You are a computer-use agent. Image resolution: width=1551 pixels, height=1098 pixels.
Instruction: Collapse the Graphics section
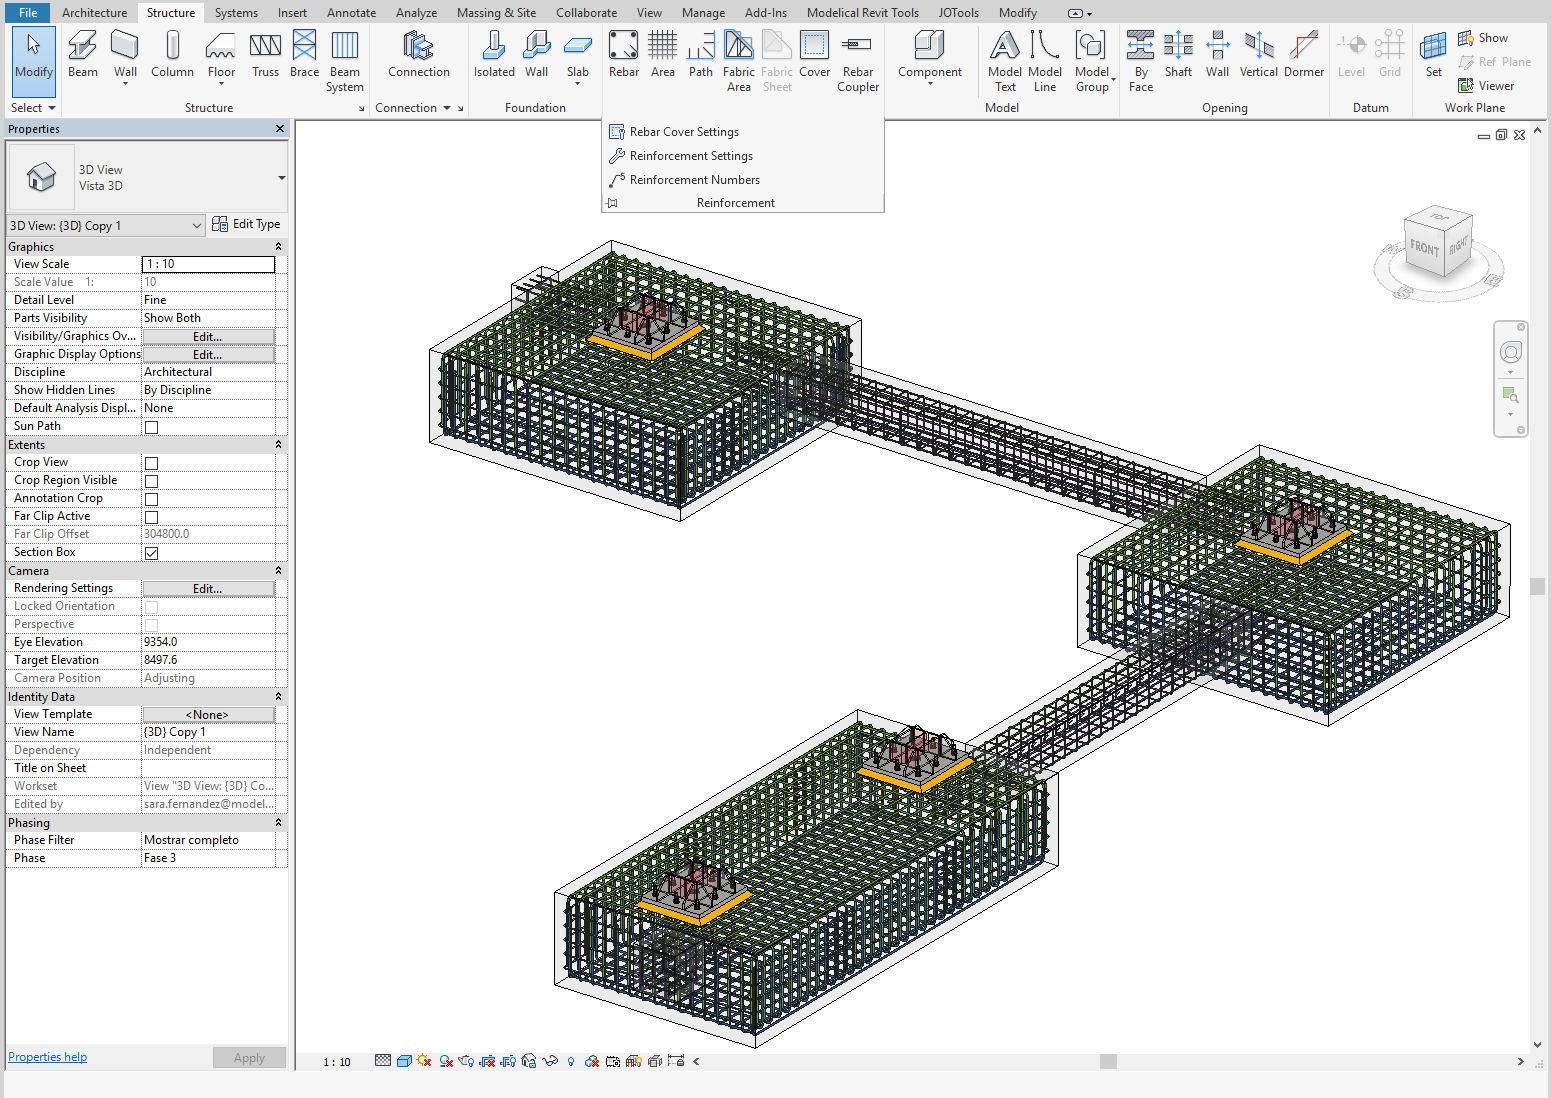pyautogui.click(x=278, y=246)
